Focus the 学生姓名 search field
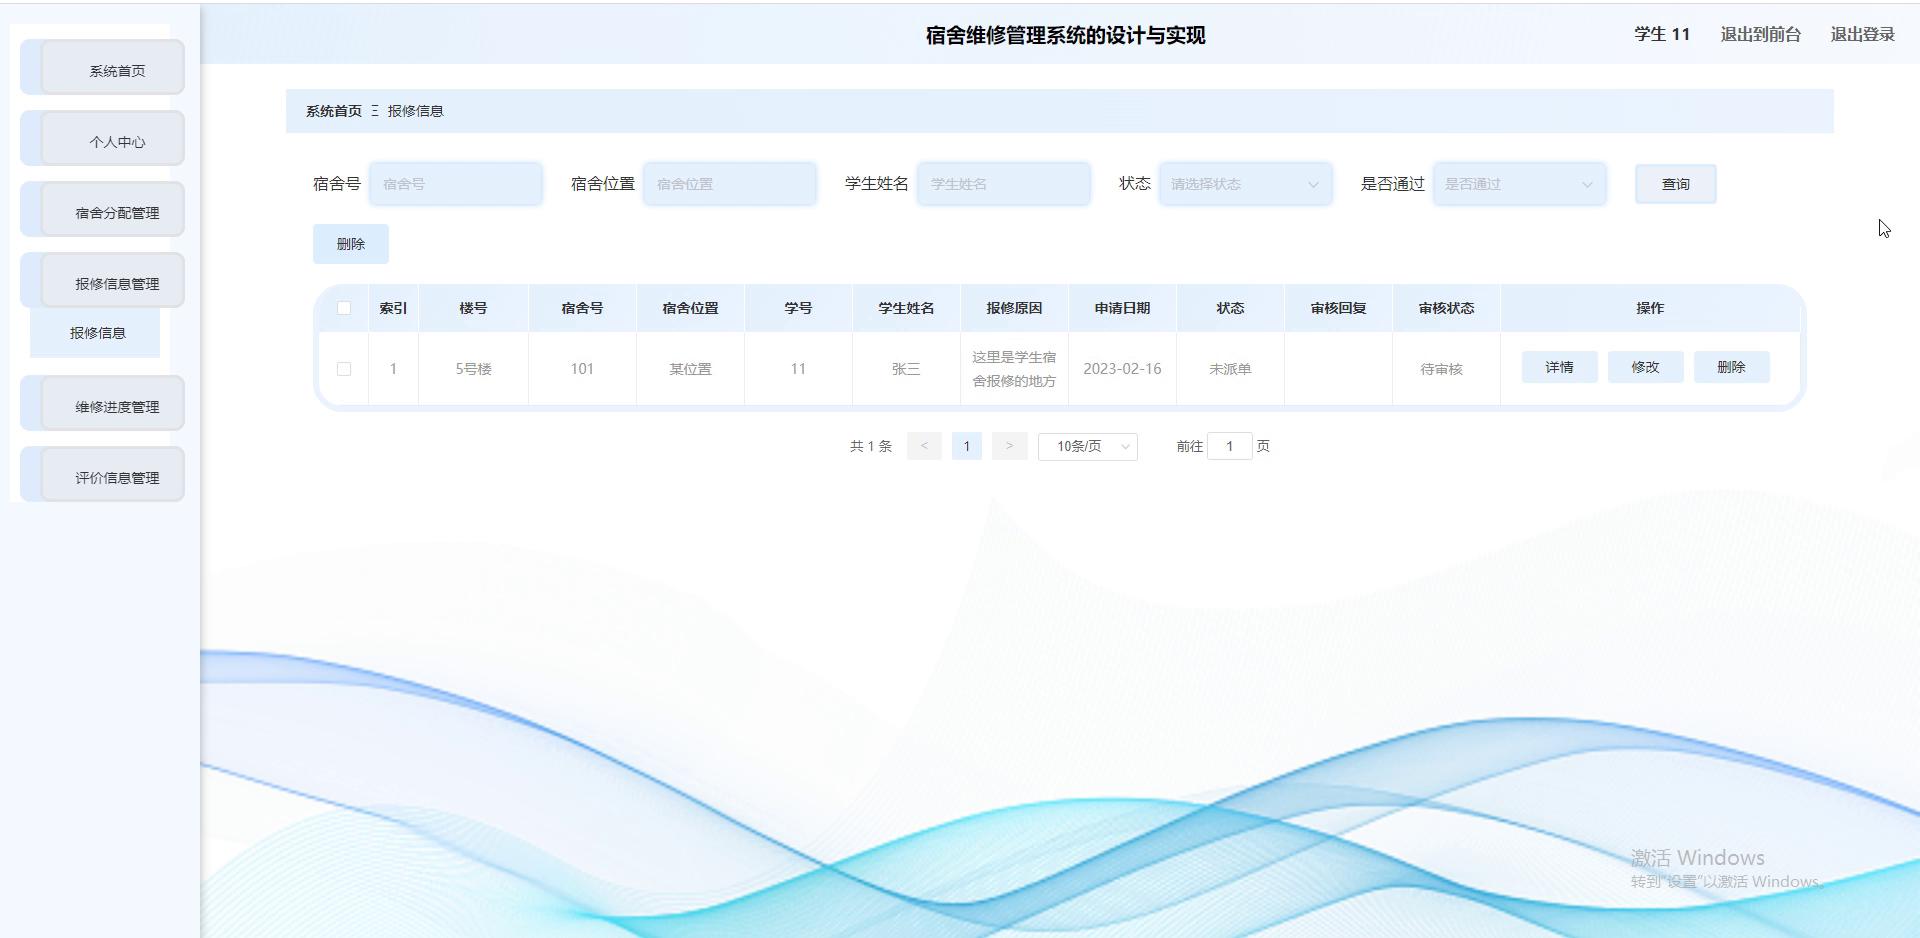The image size is (1920, 938). tap(1004, 184)
